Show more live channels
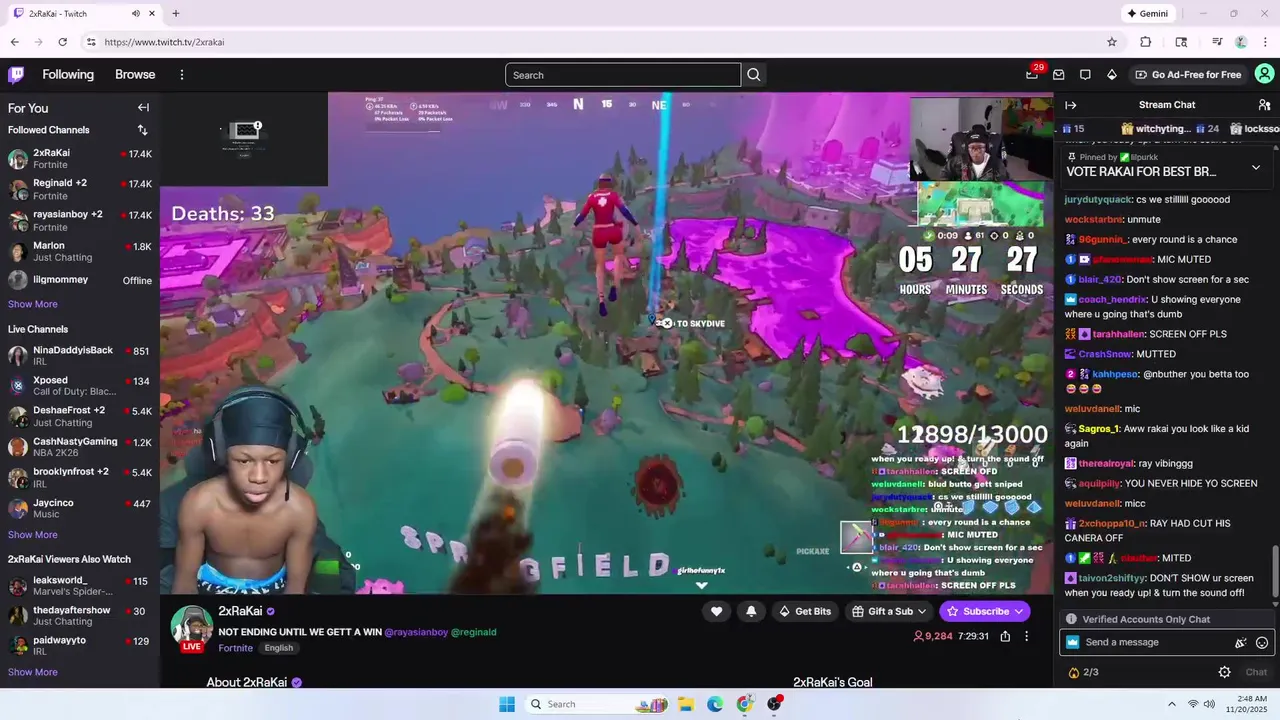Screen dimensions: 1280x720 click(x=33, y=535)
